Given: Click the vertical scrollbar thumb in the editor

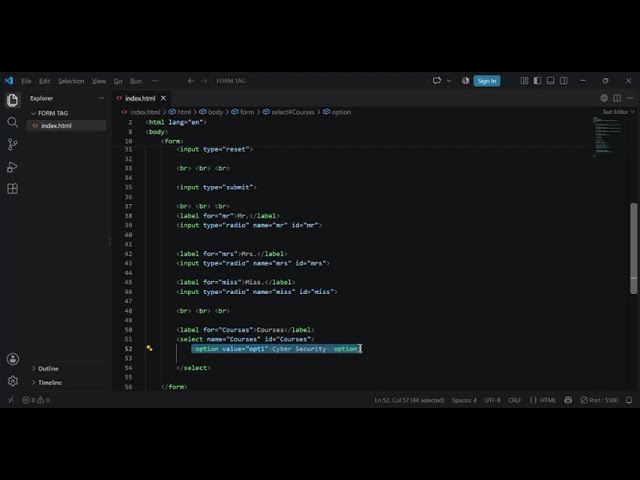Looking at the screenshot, I should point(633,248).
